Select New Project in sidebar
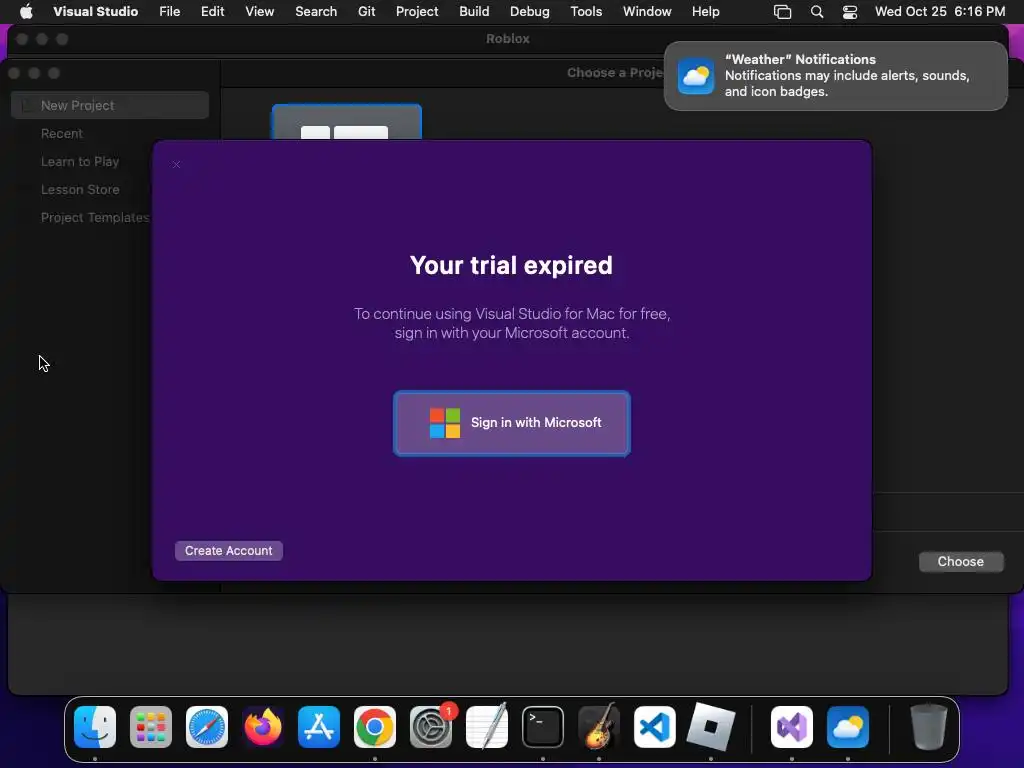 (110, 105)
